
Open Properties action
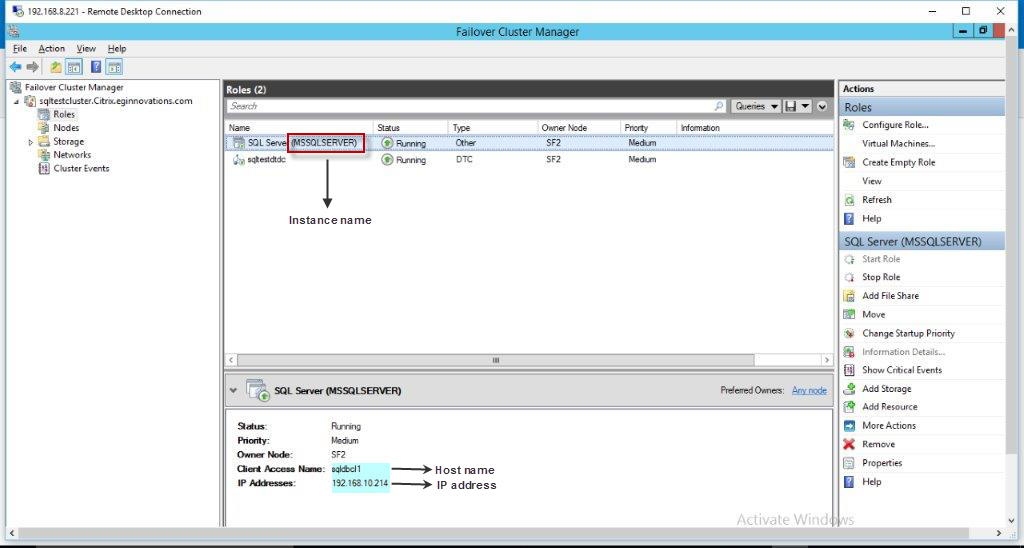(x=882, y=463)
